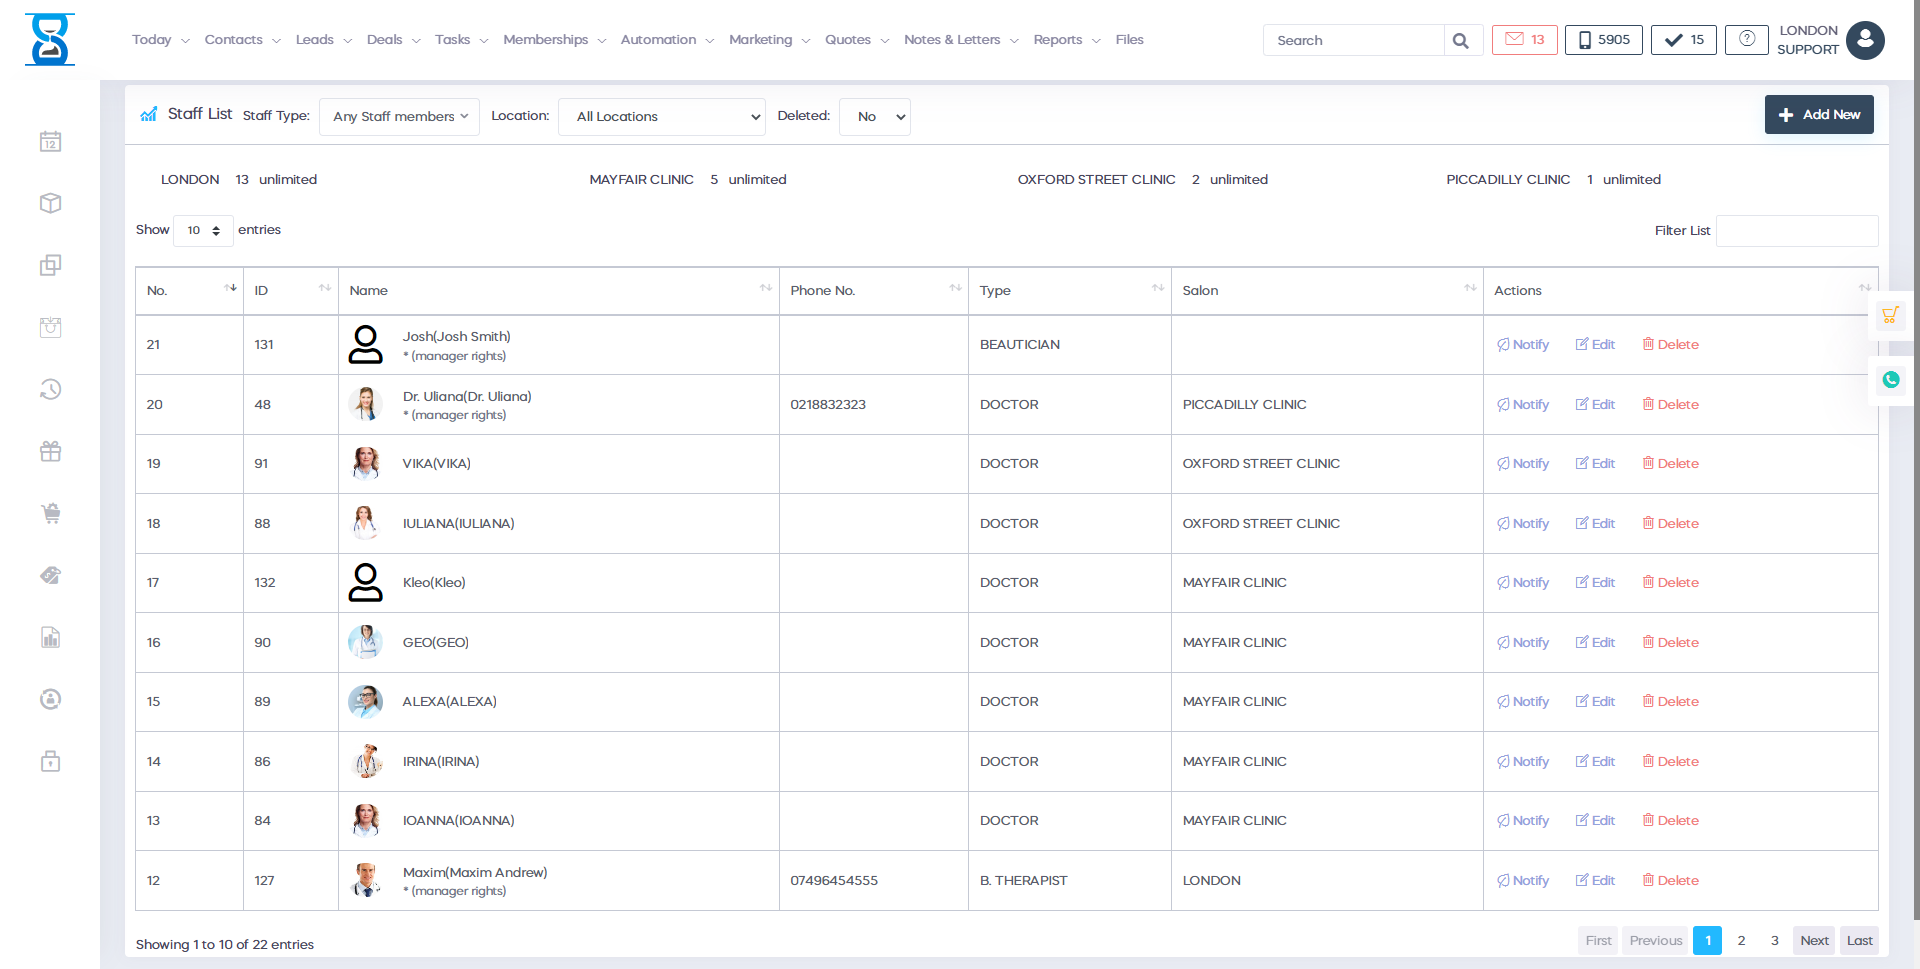The height and width of the screenshot is (969, 1920).
Task: Change the show entries count selector
Action: (203, 231)
